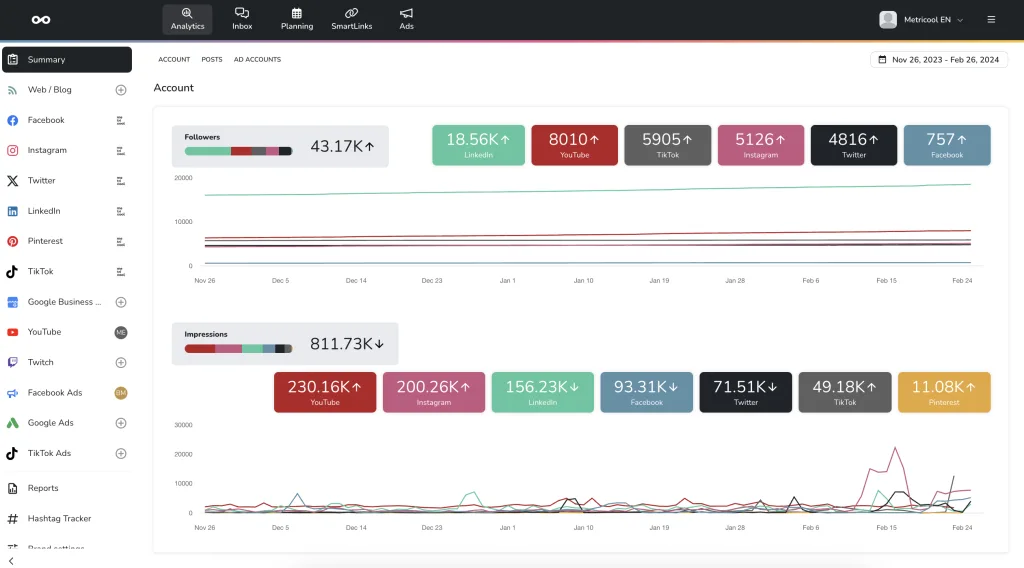Open Web / Blog analytics
Viewport: 1024px width, 568px height.
[x=50, y=90]
